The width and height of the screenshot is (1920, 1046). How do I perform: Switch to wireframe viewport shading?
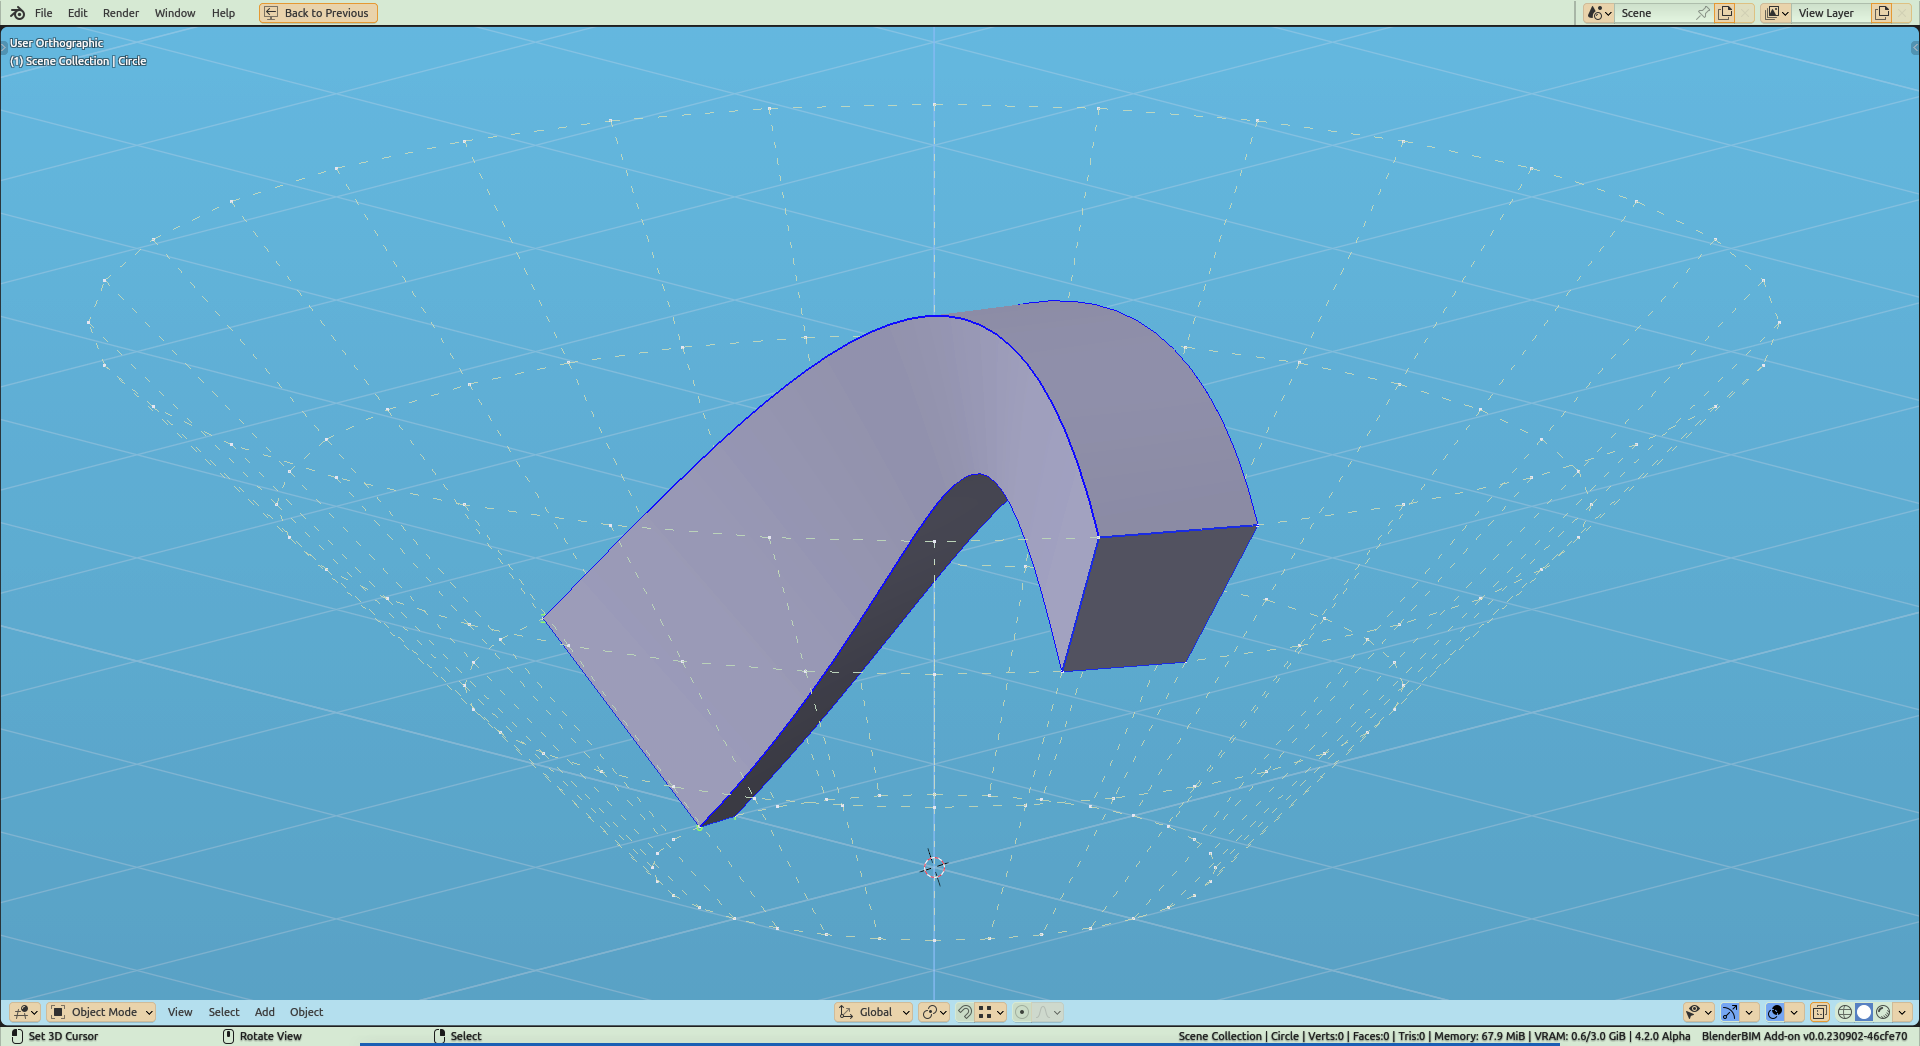click(x=1845, y=1012)
